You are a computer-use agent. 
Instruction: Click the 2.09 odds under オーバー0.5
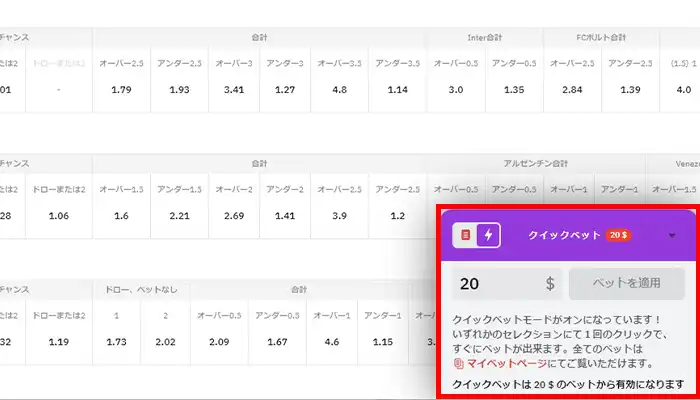[218, 342]
